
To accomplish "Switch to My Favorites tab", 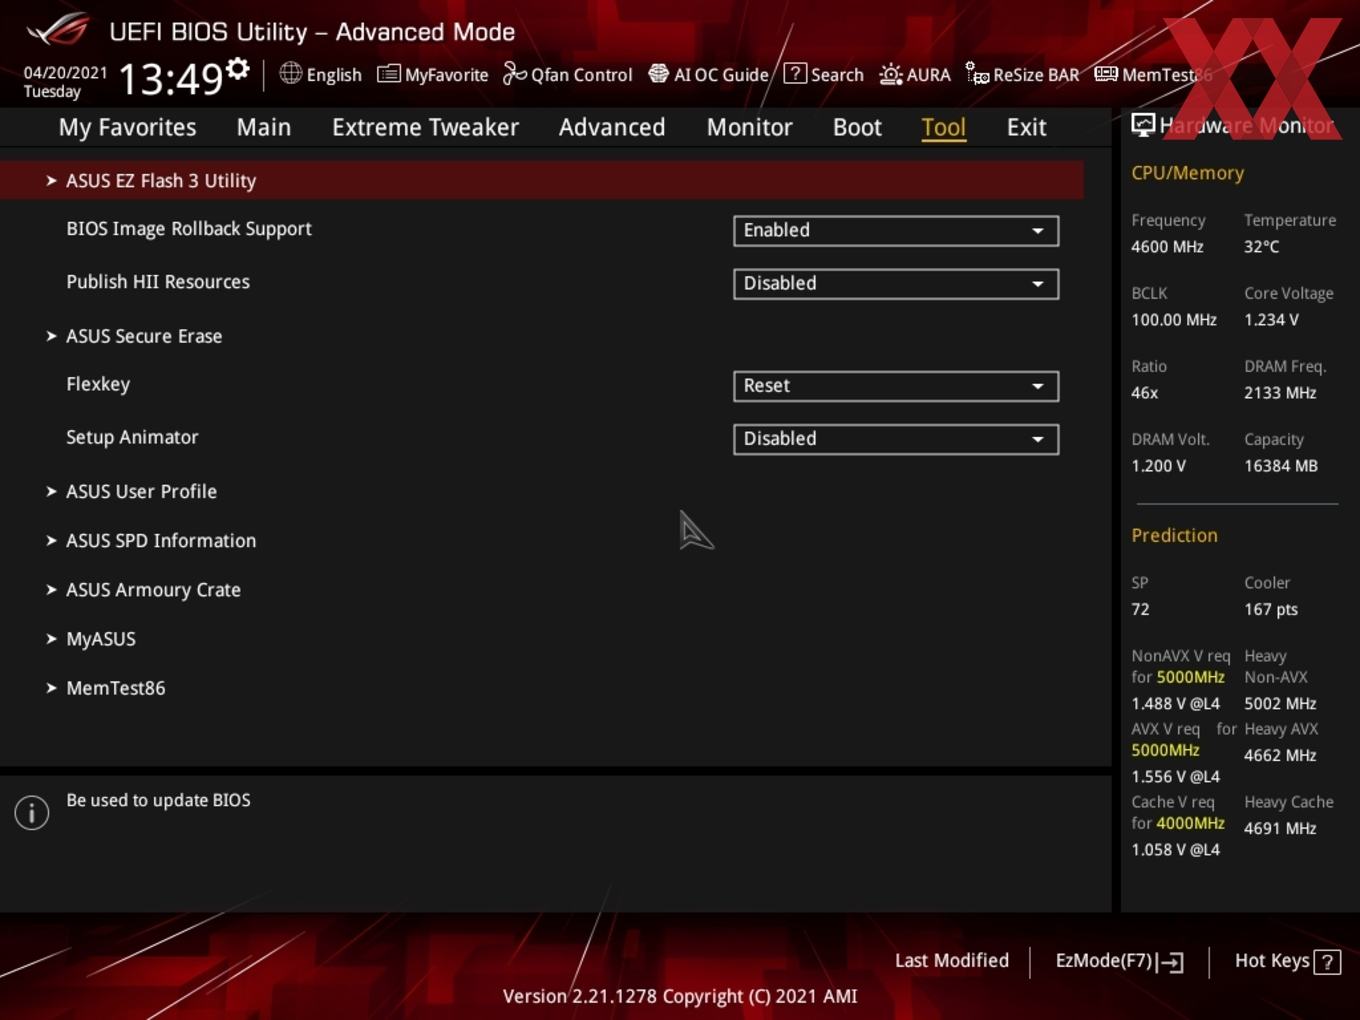I will point(127,127).
